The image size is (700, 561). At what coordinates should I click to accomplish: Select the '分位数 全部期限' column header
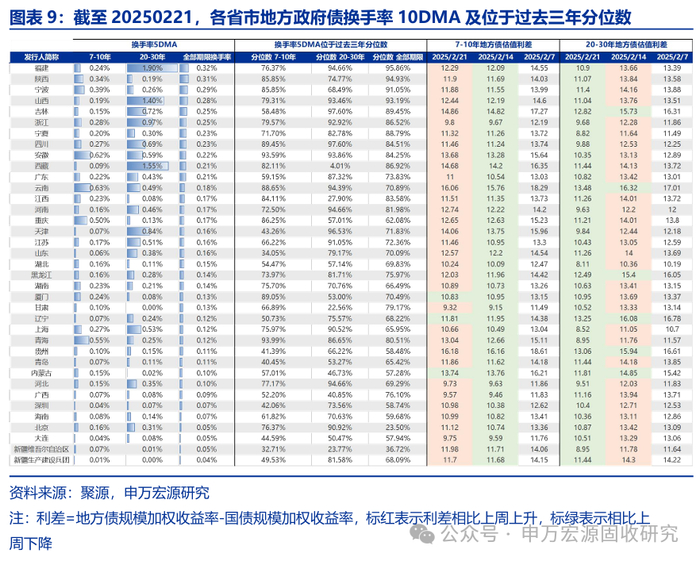[x=398, y=57]
